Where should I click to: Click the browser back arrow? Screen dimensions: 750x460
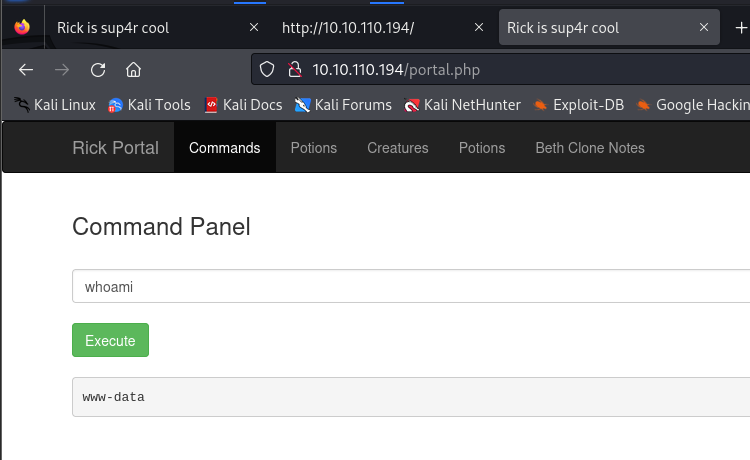pyautogui.click(x=26, y=69)
